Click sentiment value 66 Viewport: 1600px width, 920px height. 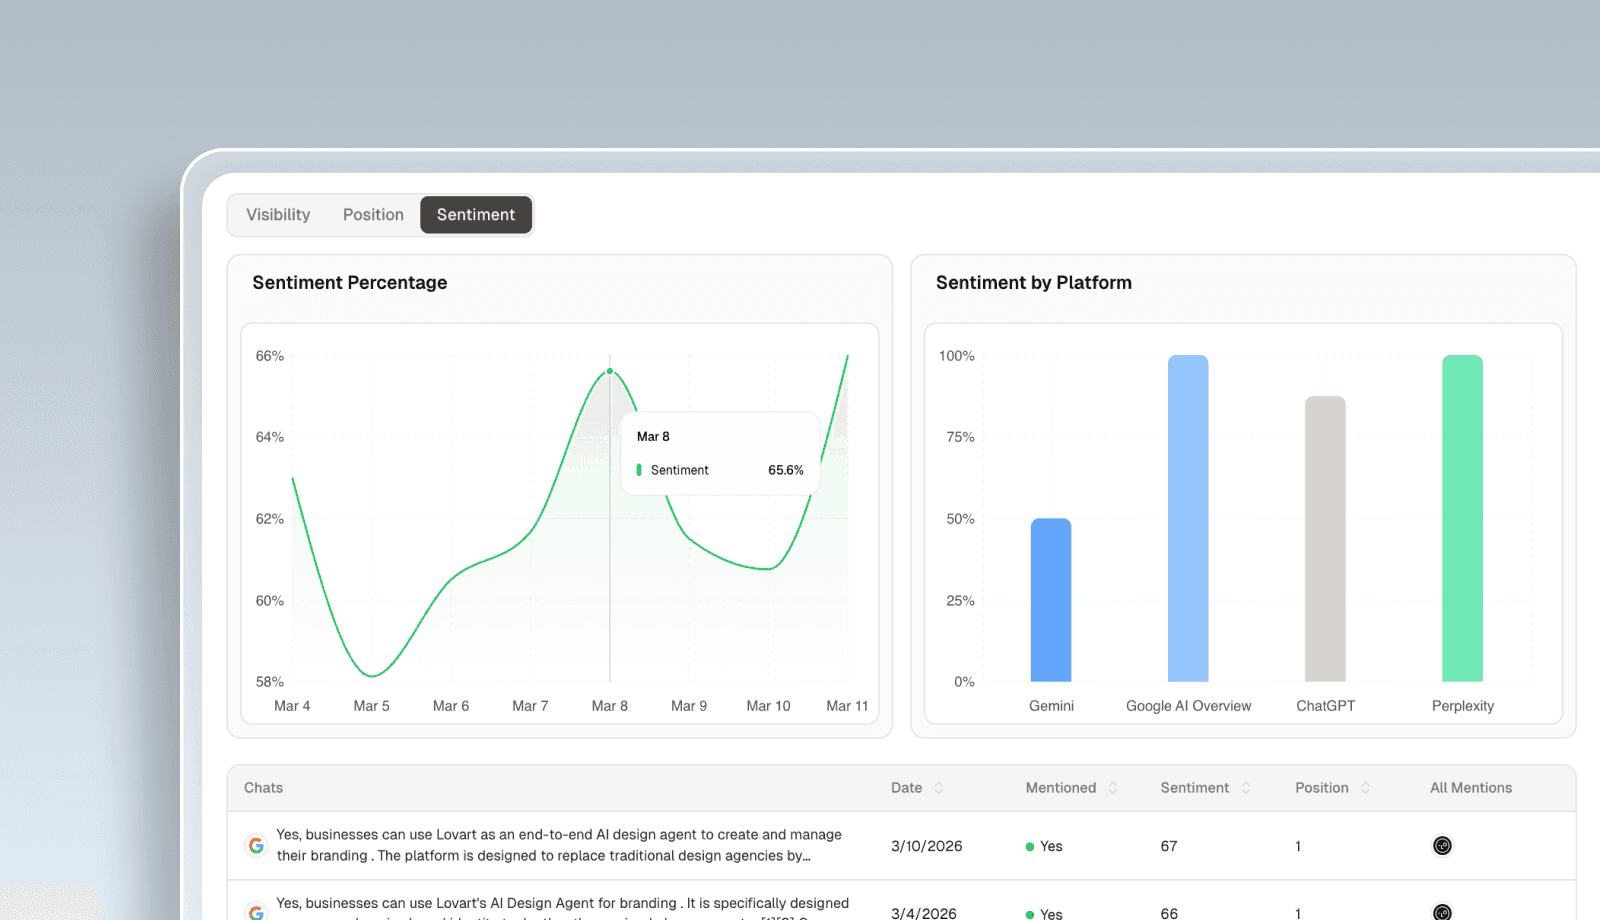(1169, 913)
